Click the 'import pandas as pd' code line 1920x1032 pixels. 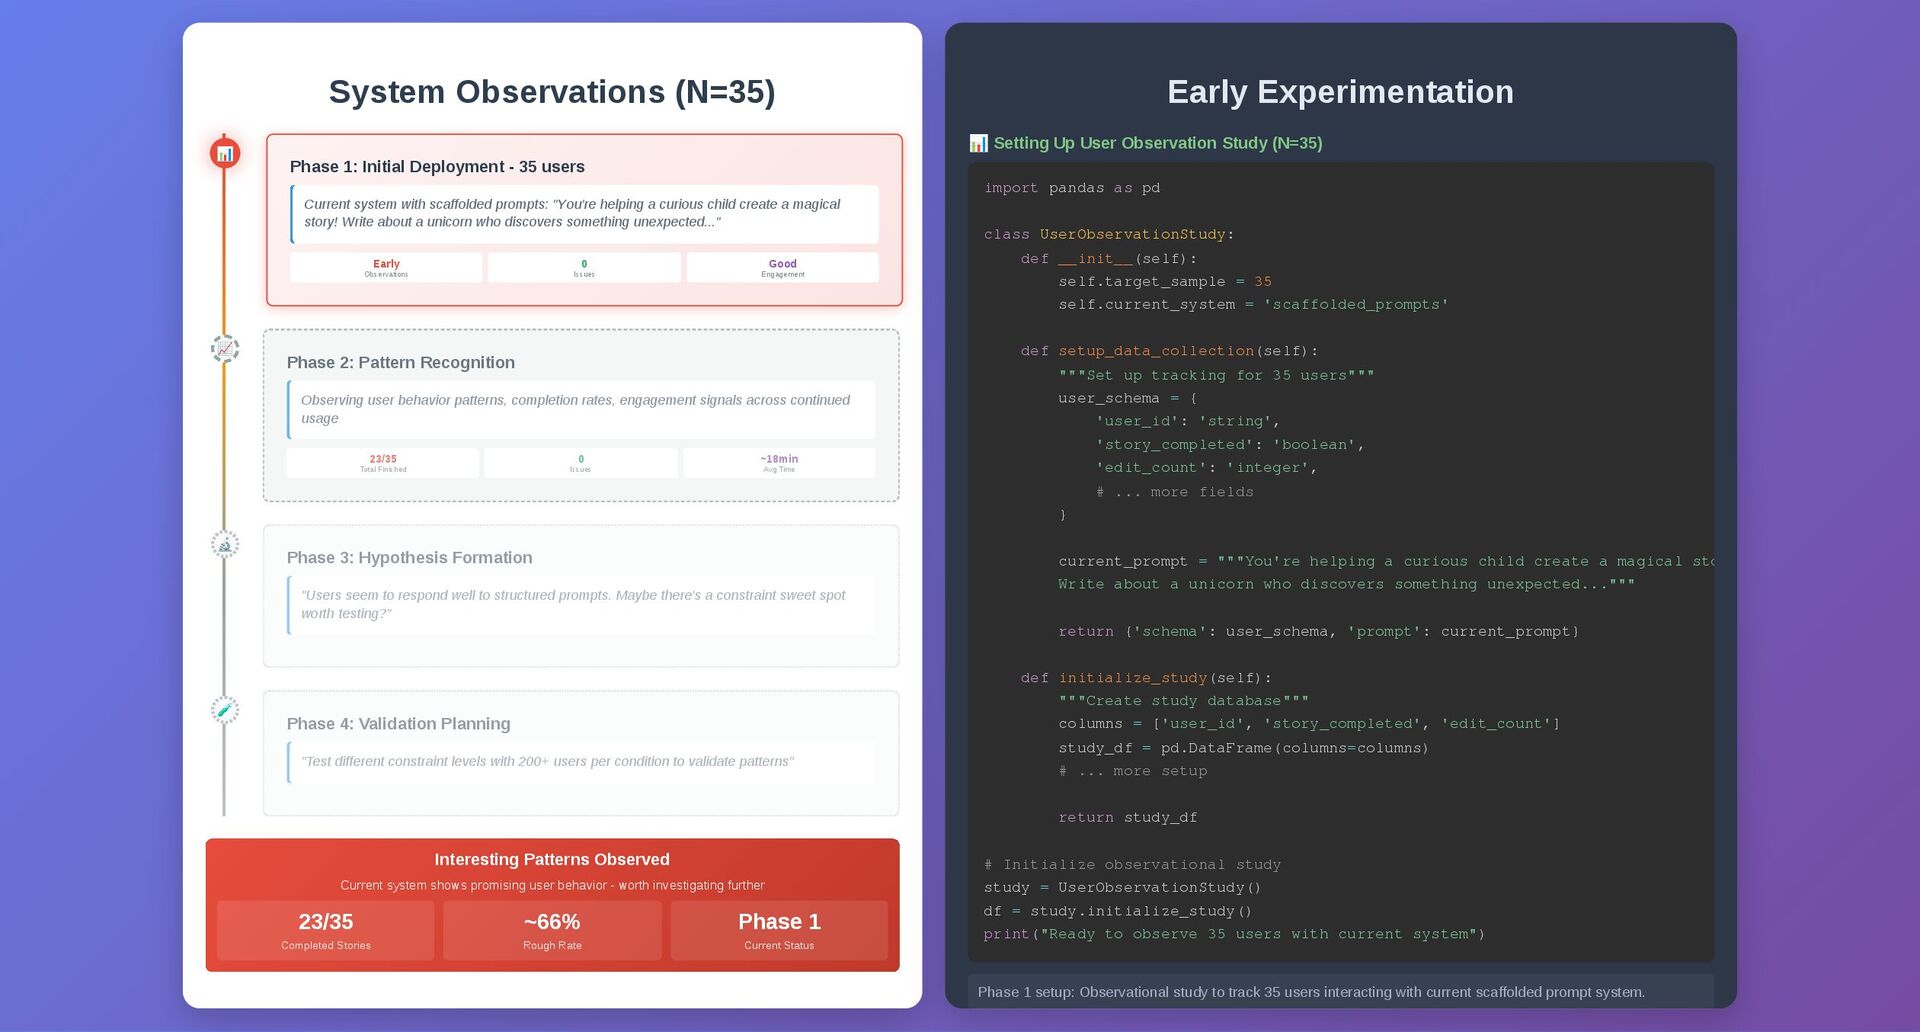click(x=1072, y=188)
